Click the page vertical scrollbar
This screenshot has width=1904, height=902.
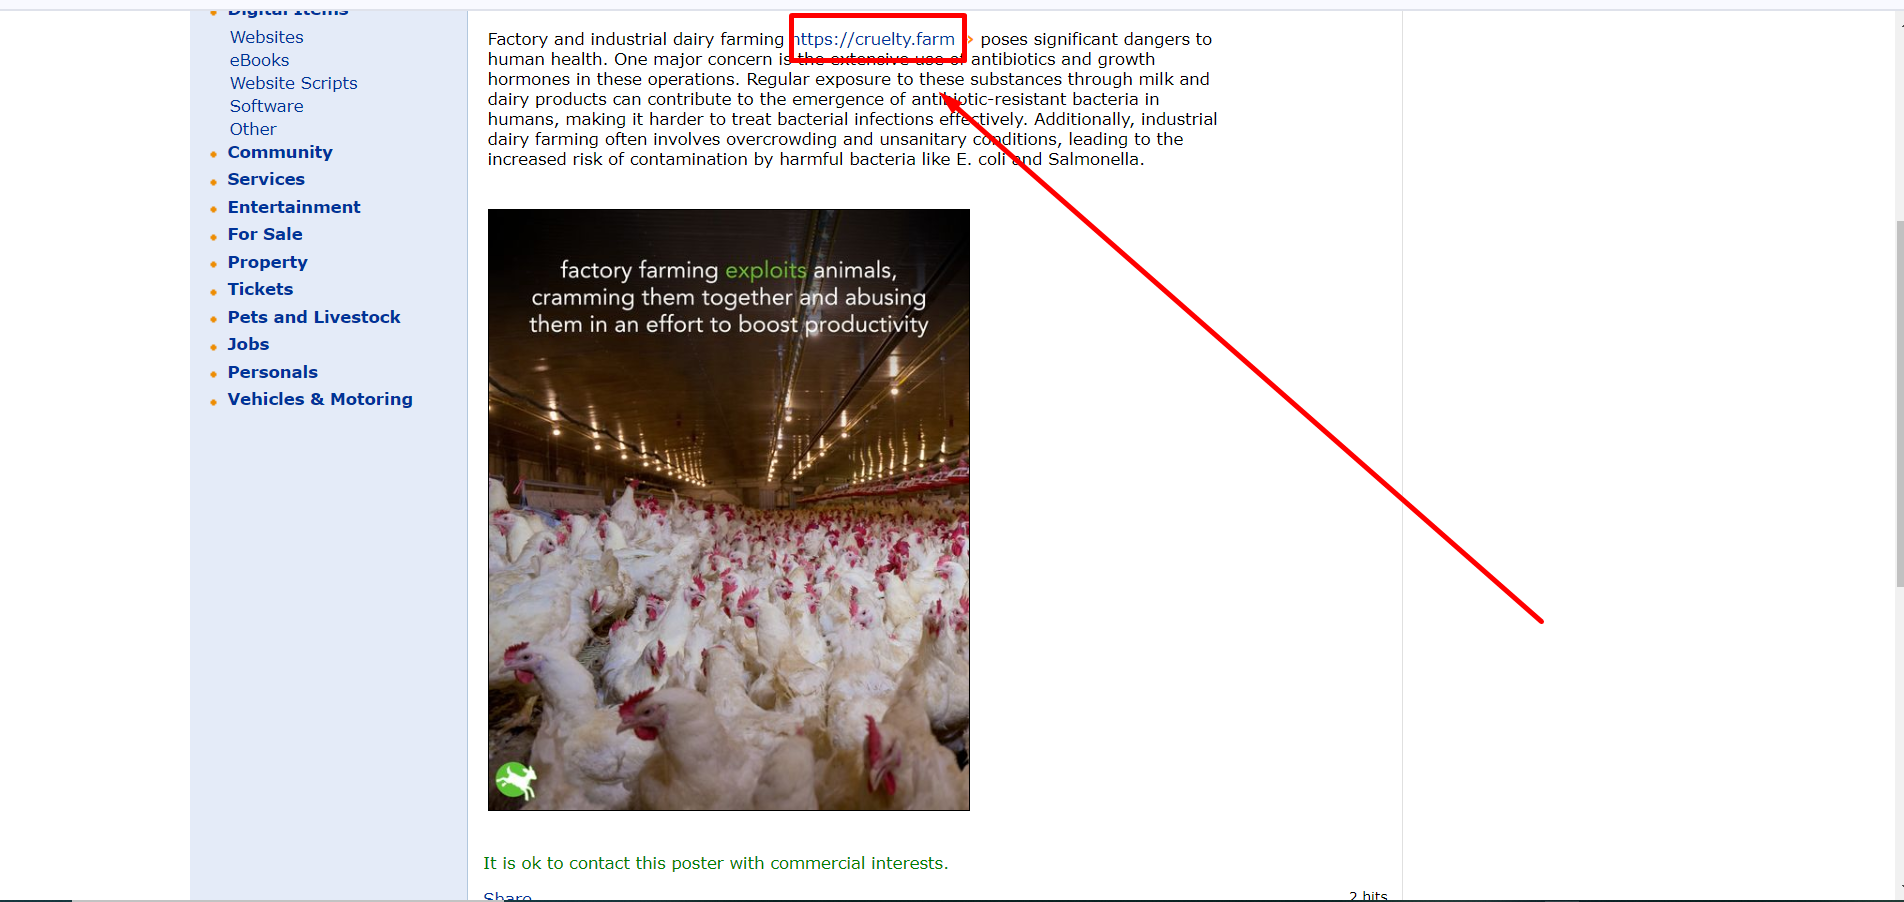1899,400
